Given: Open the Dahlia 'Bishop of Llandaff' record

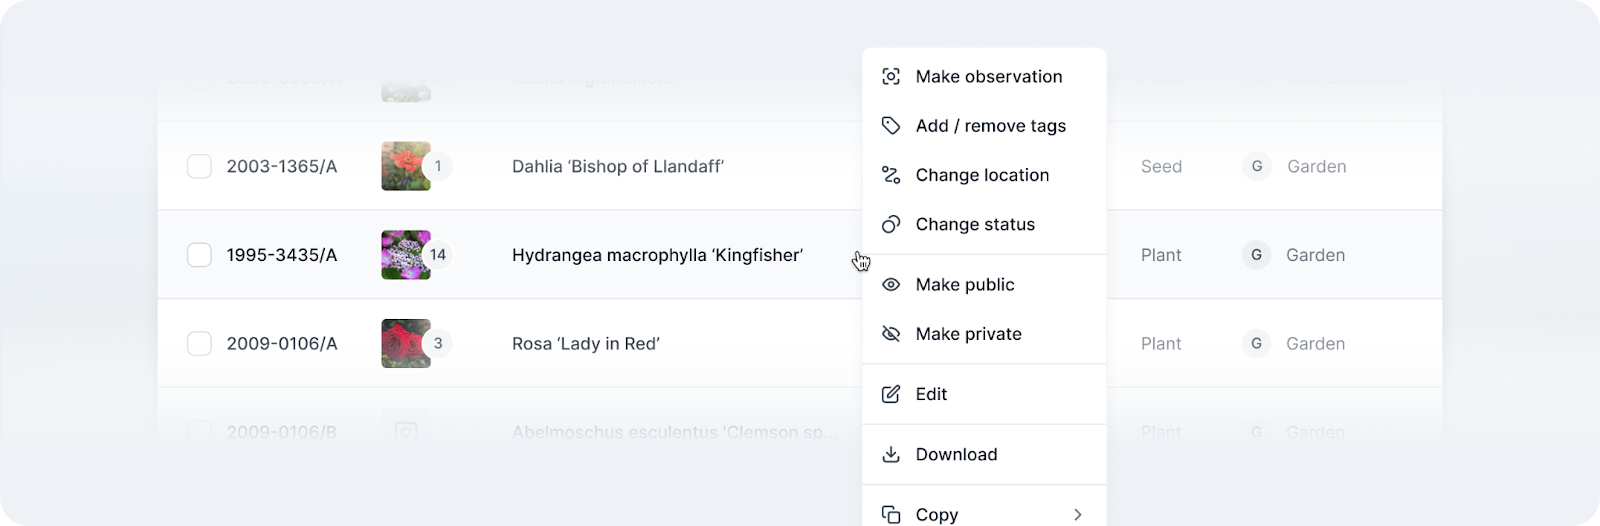Looking at the screenshot, I should pos(617,167).
